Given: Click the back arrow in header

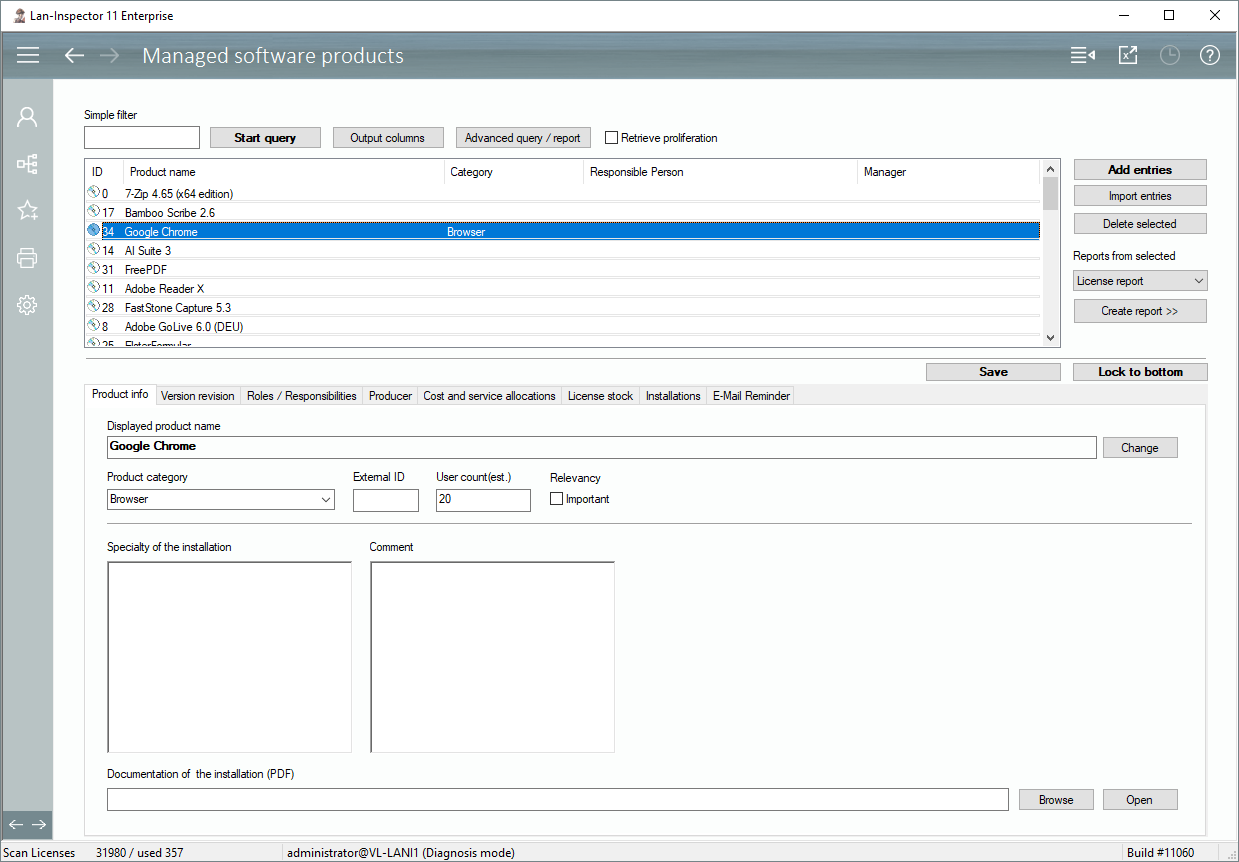Looking at the screenshot, I should point(74,56).
